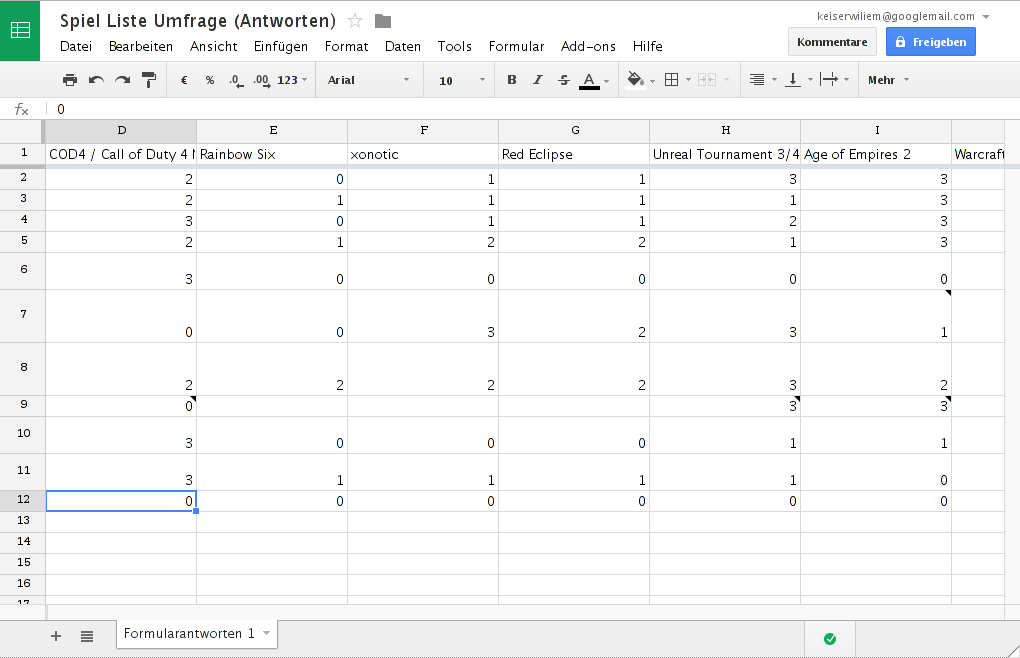Increase decimal places
This screenshot has width=1020, height=658.
point(262,80)
